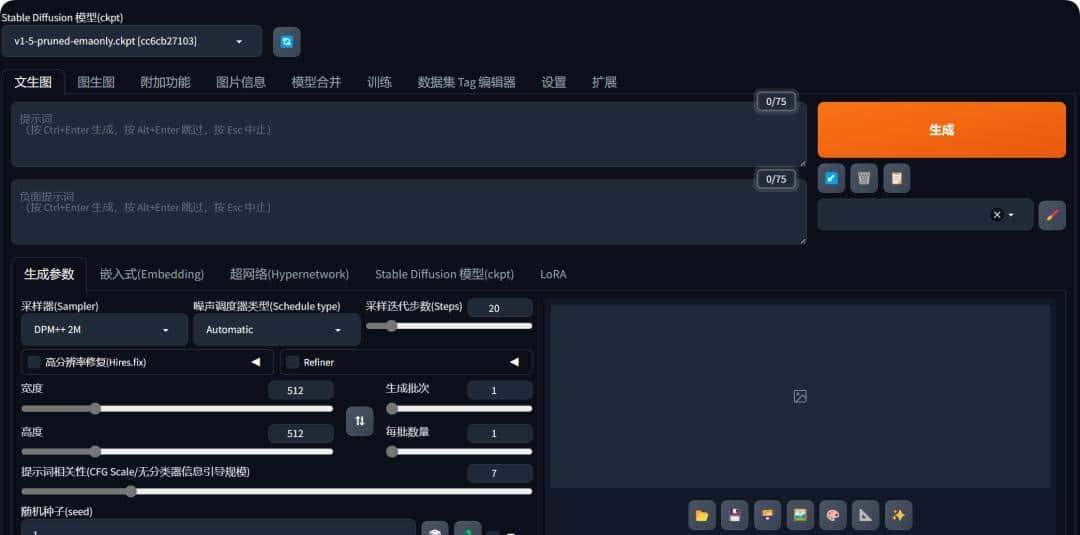This screenshot has width=1080, height=535.
Task: Open the Sampler dropdown showing DPM++ 2M
Action: pos(105,330)
